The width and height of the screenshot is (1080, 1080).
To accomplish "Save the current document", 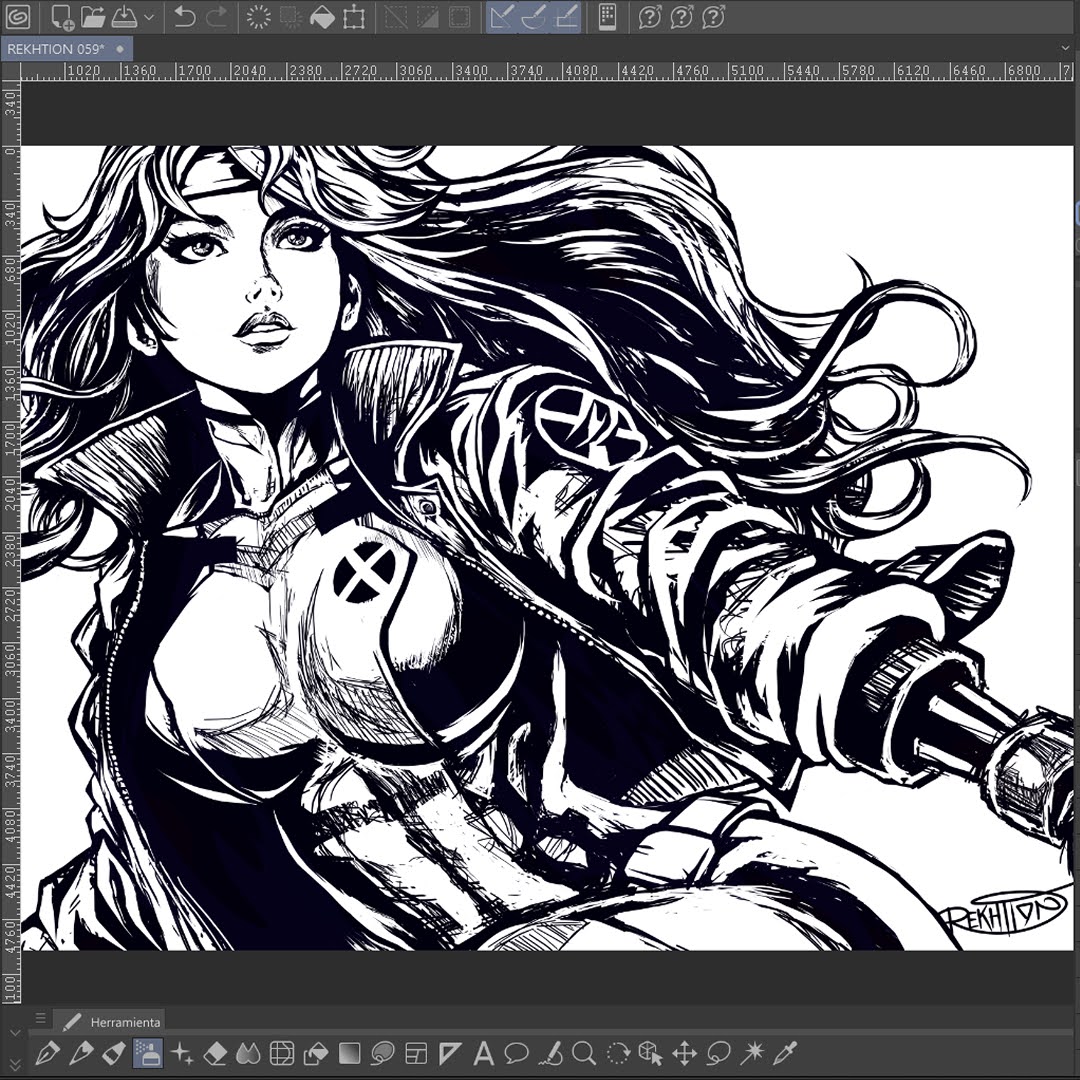I will point(124,17).
